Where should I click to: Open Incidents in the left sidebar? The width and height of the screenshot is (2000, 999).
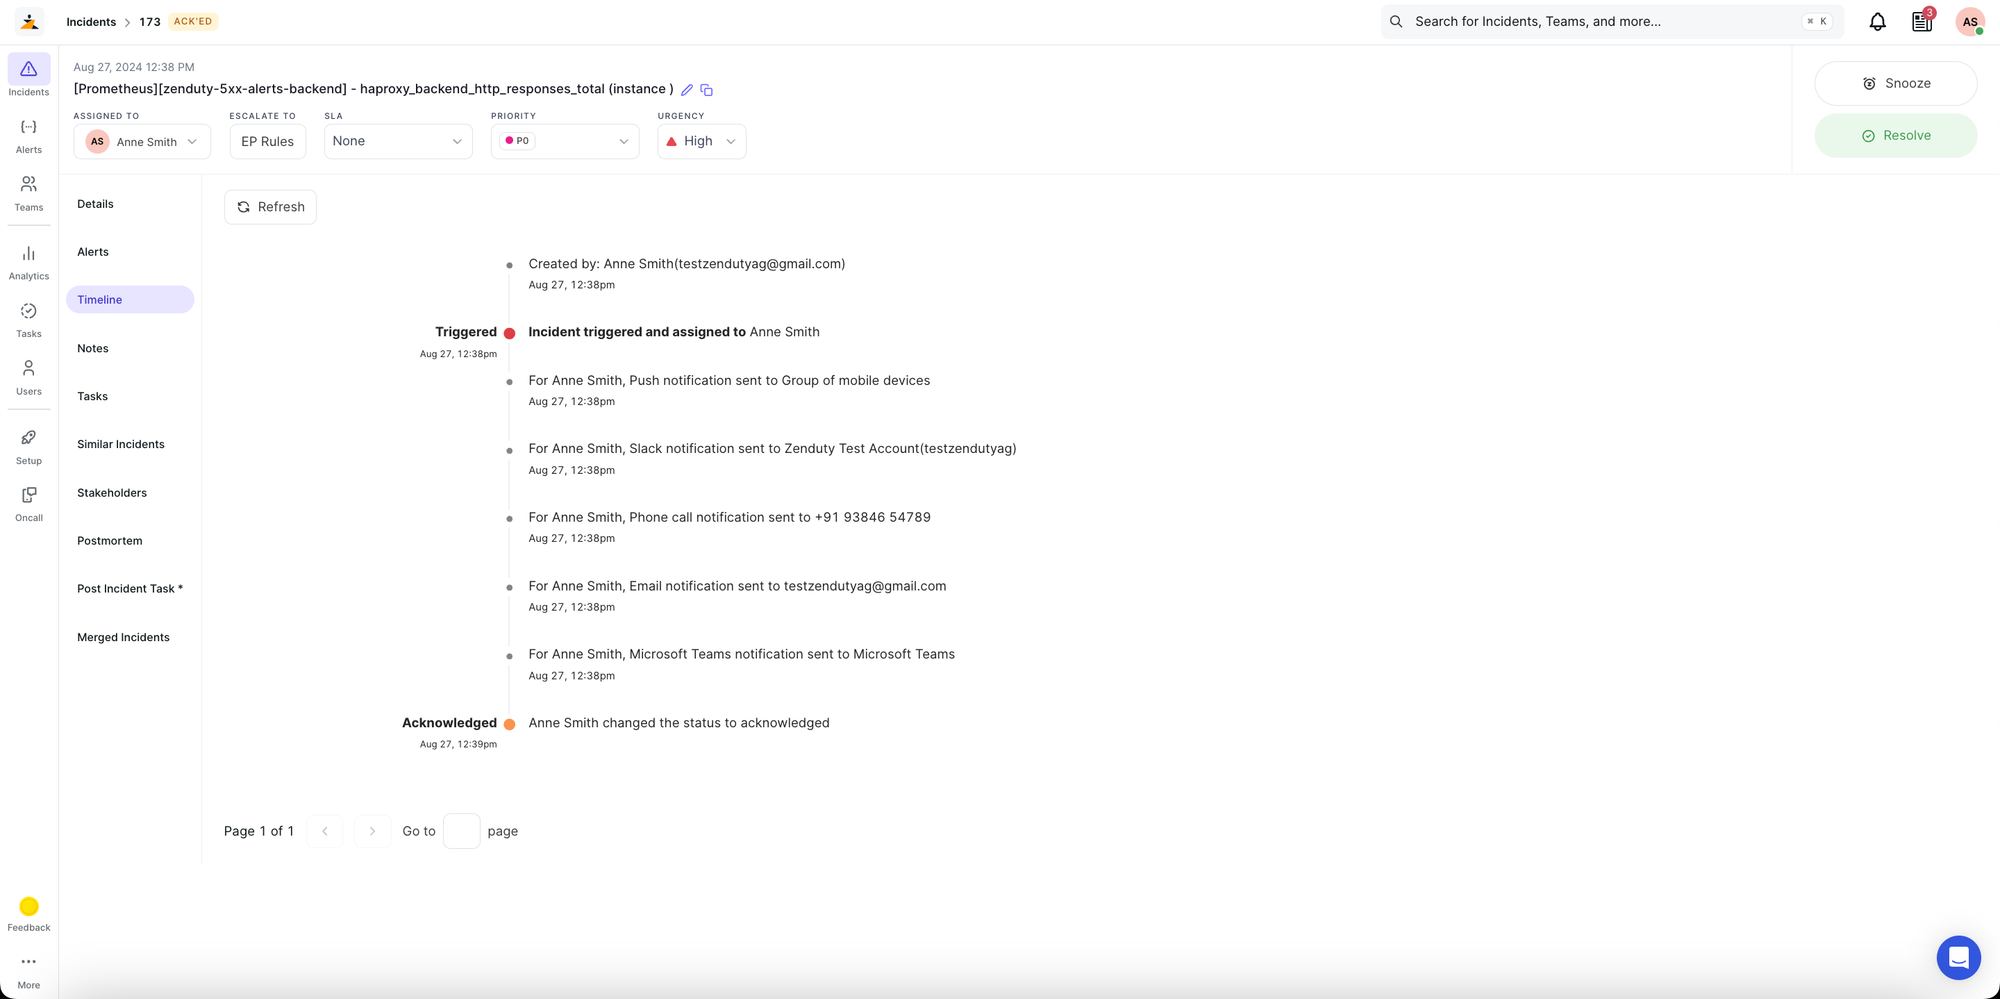(x=29, y=77)
